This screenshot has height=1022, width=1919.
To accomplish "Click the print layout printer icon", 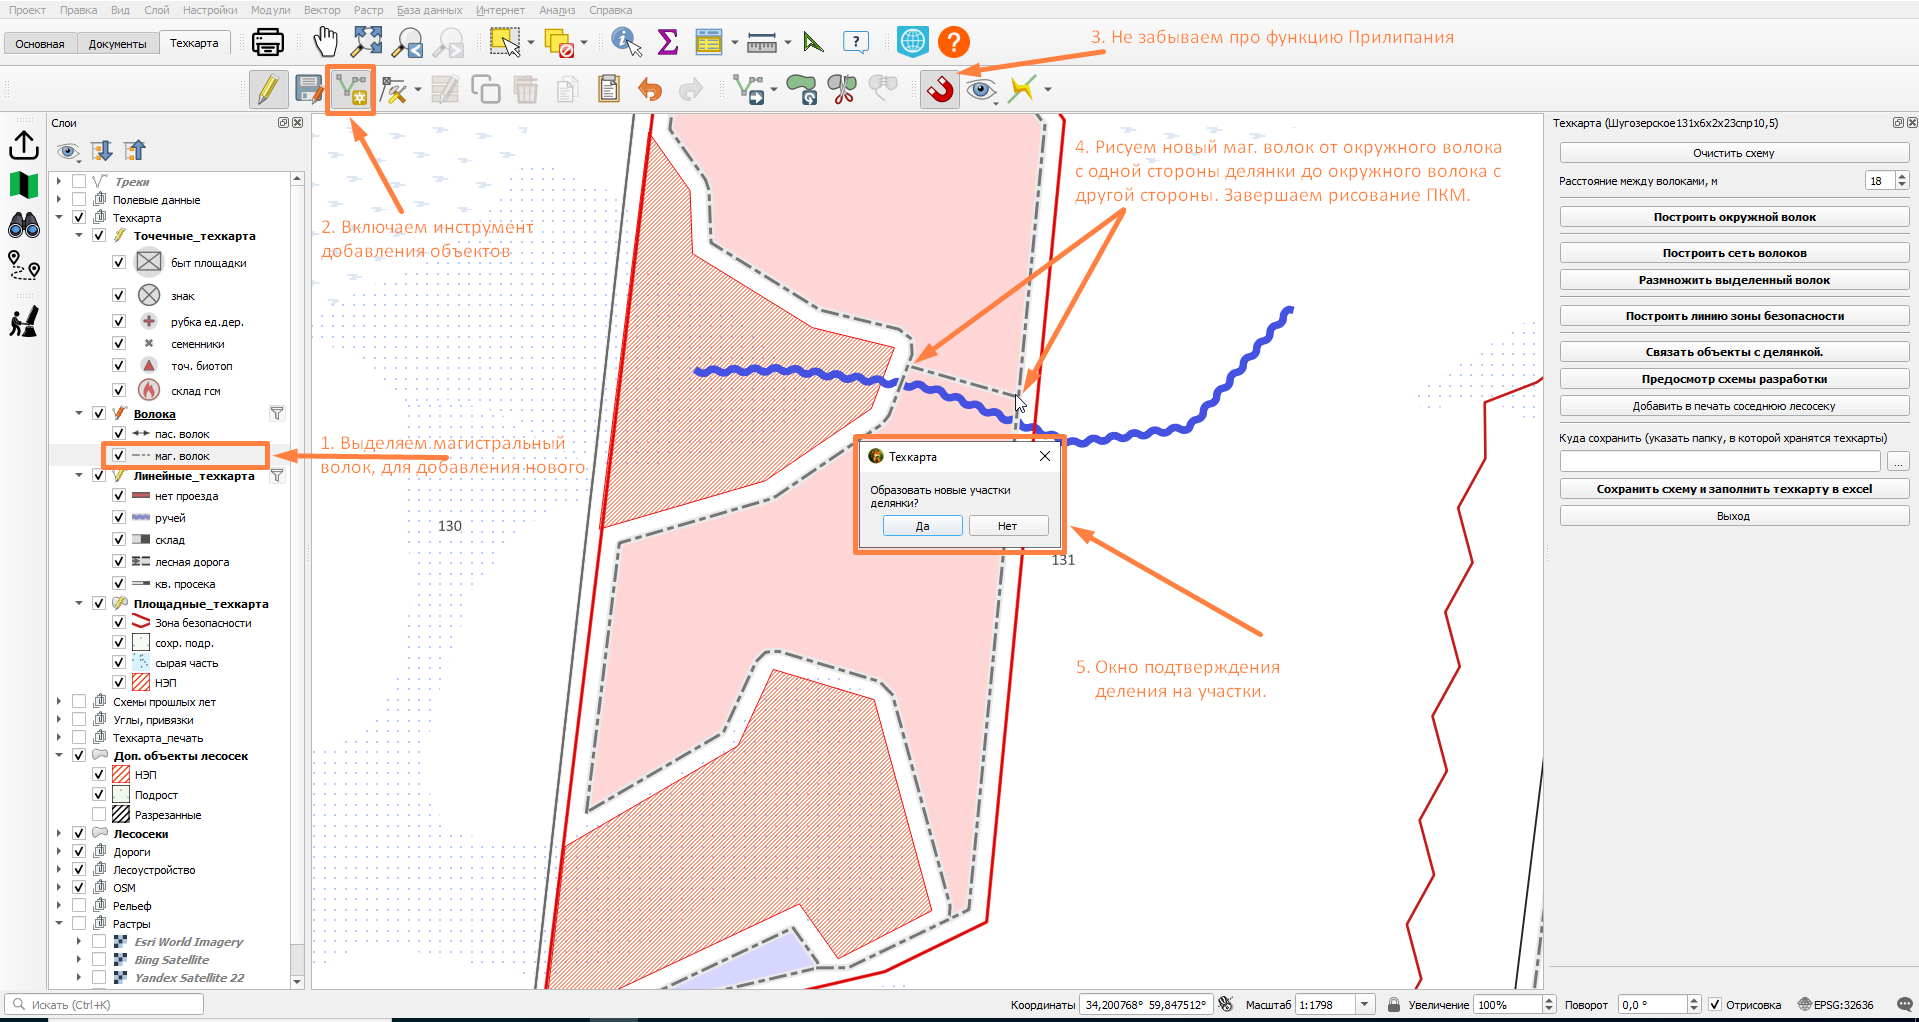I will click(268, 42).
